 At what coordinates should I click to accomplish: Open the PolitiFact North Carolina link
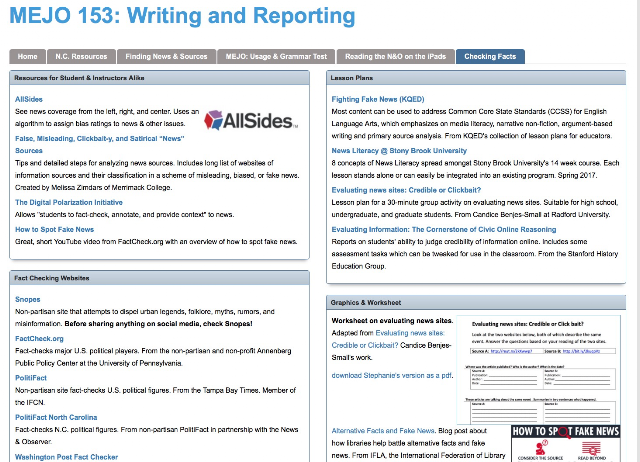56,417
